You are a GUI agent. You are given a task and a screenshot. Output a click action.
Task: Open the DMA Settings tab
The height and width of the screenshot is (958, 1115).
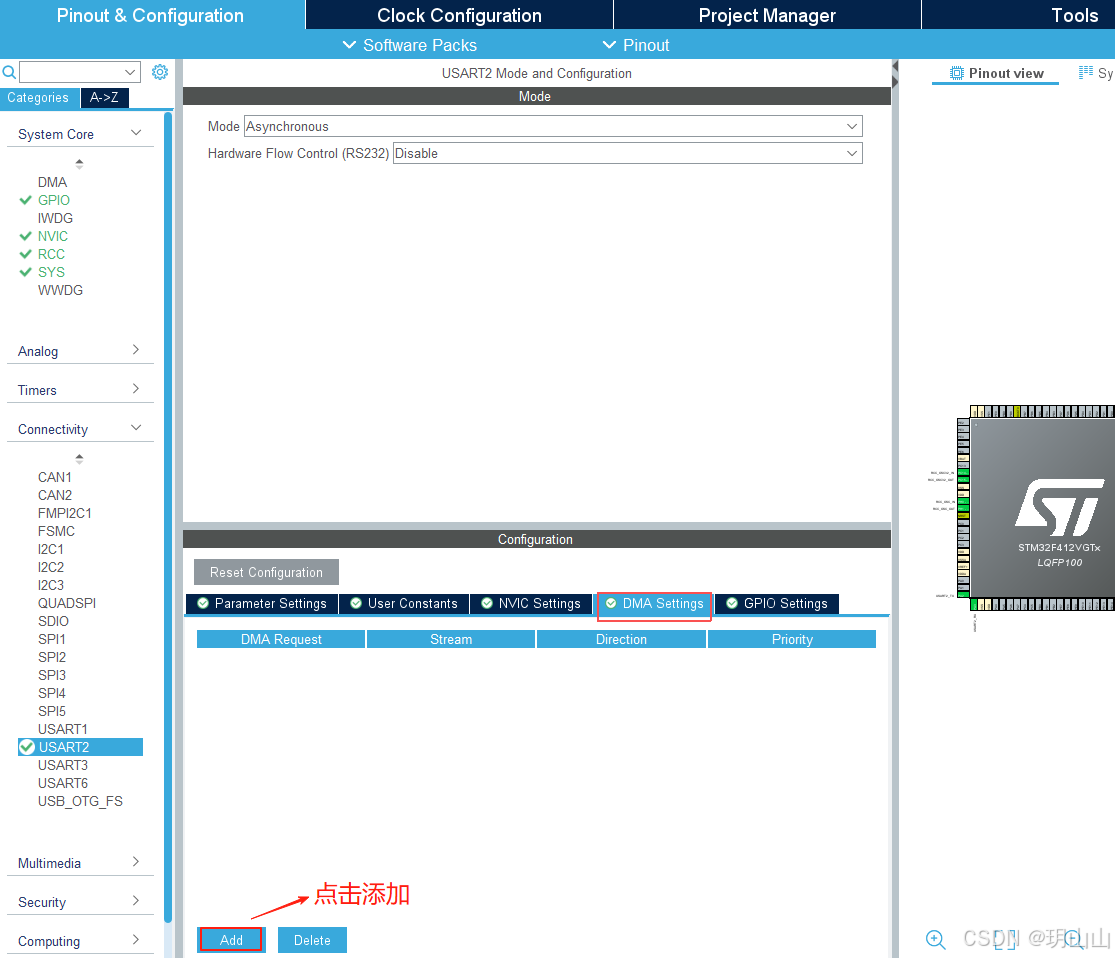654,604
